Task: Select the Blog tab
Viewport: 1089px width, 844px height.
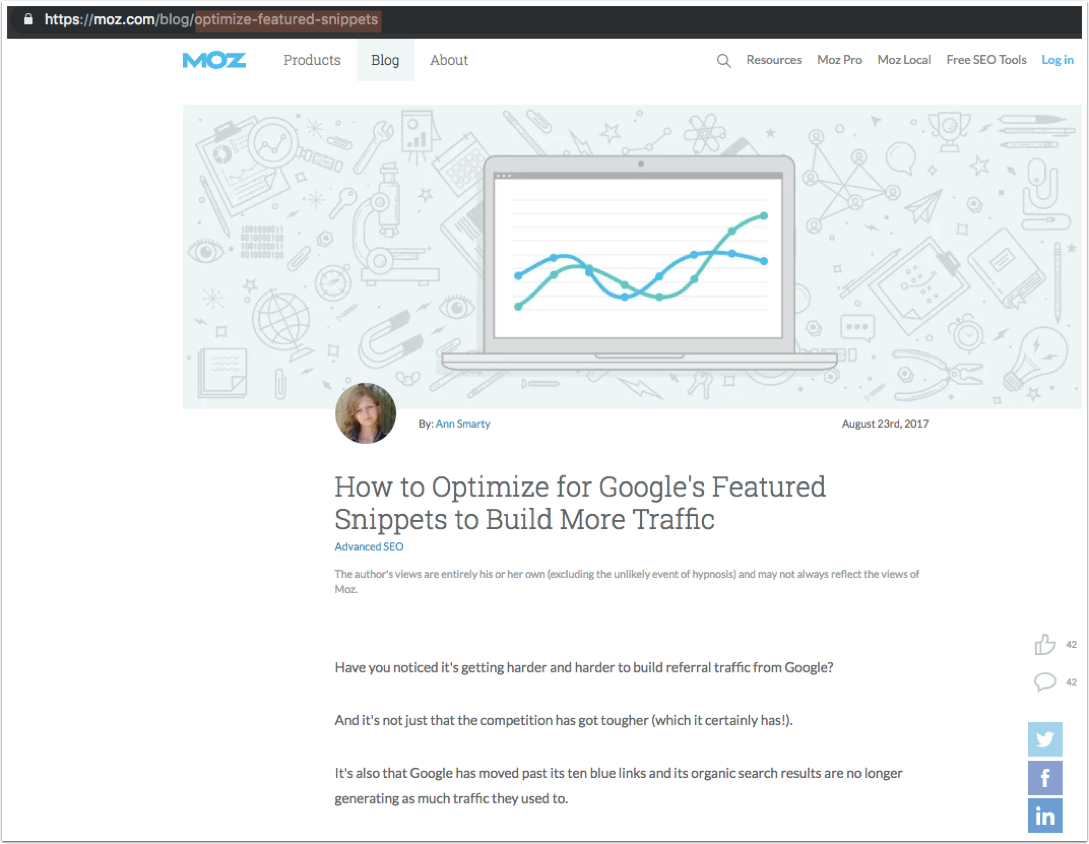Action: point(385,60)
